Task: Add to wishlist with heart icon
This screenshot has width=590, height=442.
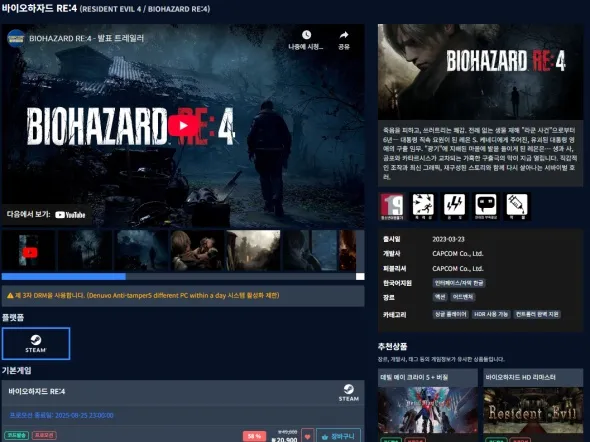Action: click(x=307, y=436)
